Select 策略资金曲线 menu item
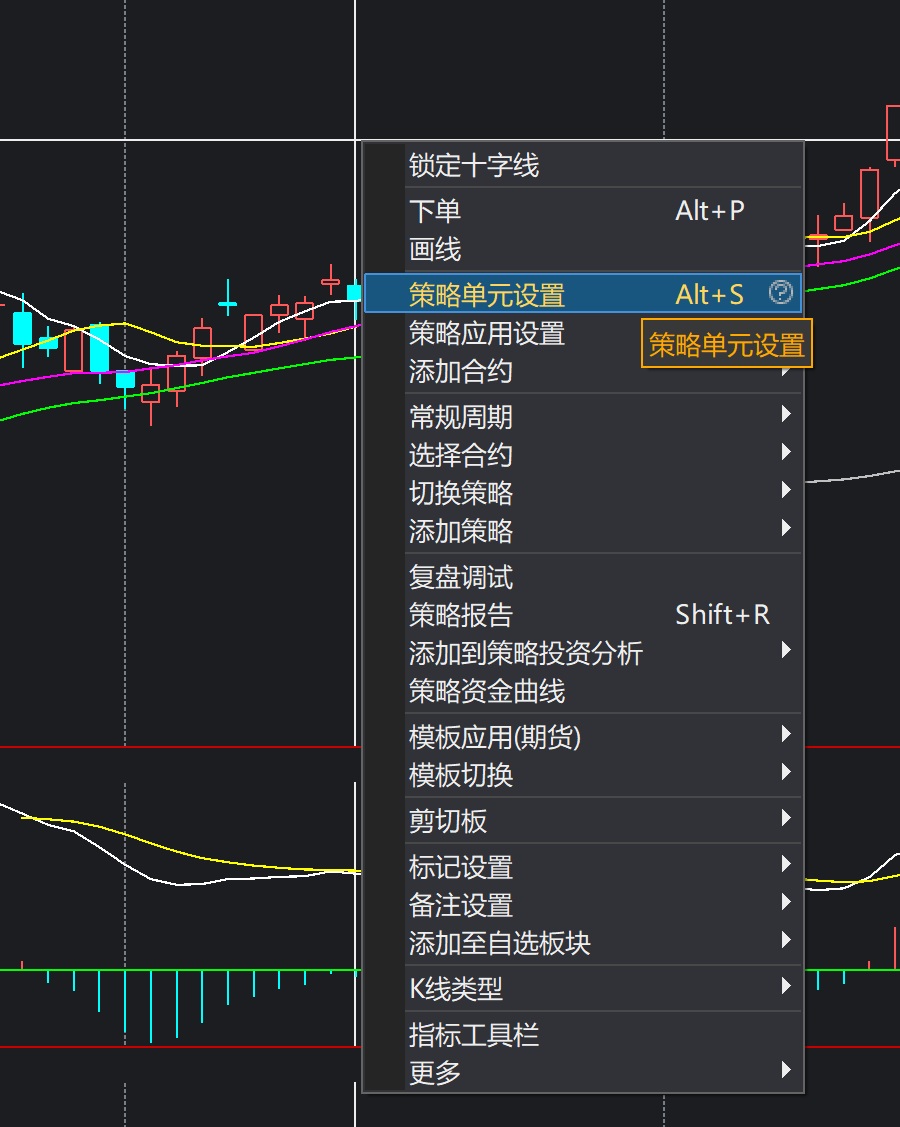Viewport: 900px width, 1127px height. [487, 691]
